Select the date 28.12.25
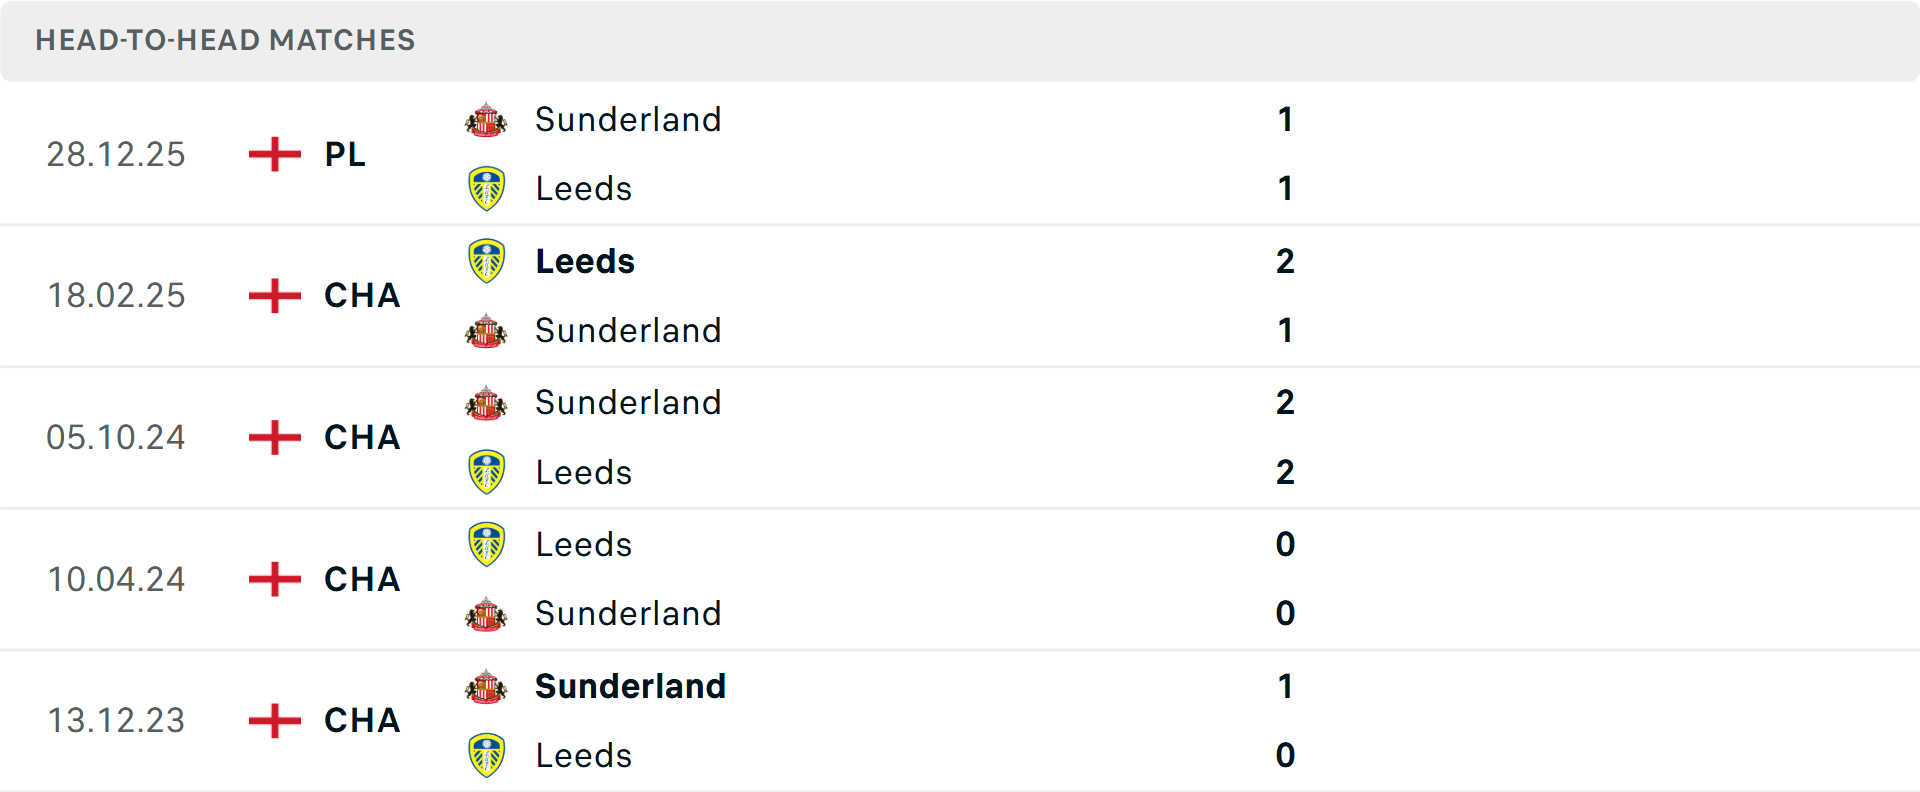 (x=116, y=154)
